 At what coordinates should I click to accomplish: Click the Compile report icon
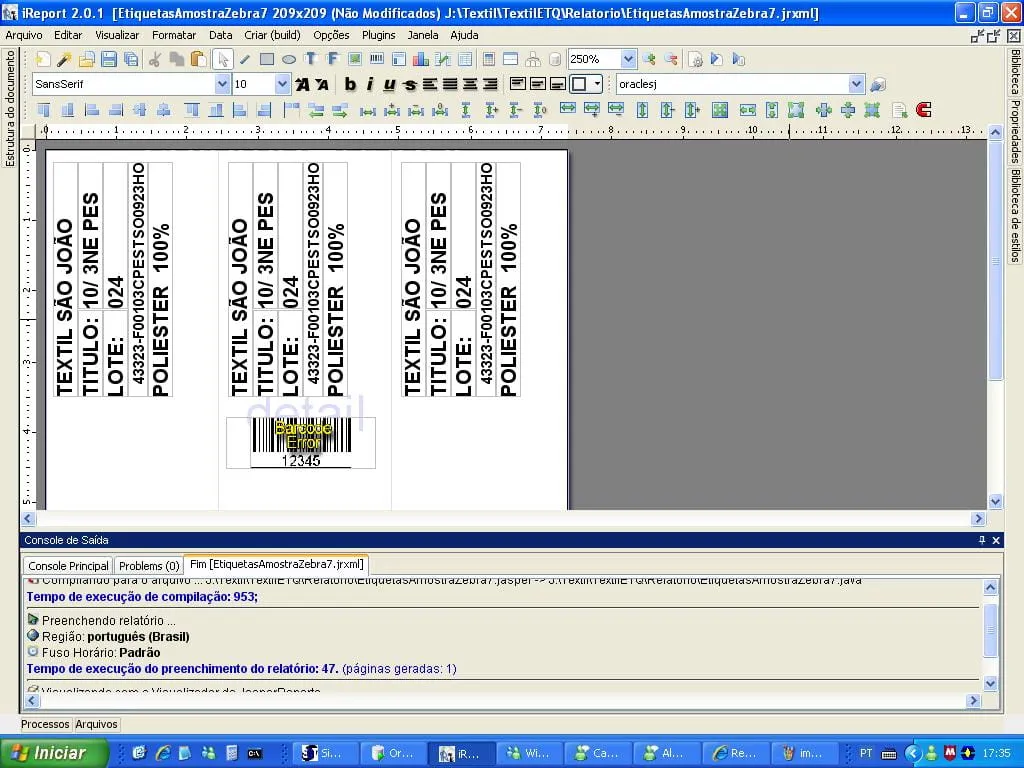(x=696, y=60)
